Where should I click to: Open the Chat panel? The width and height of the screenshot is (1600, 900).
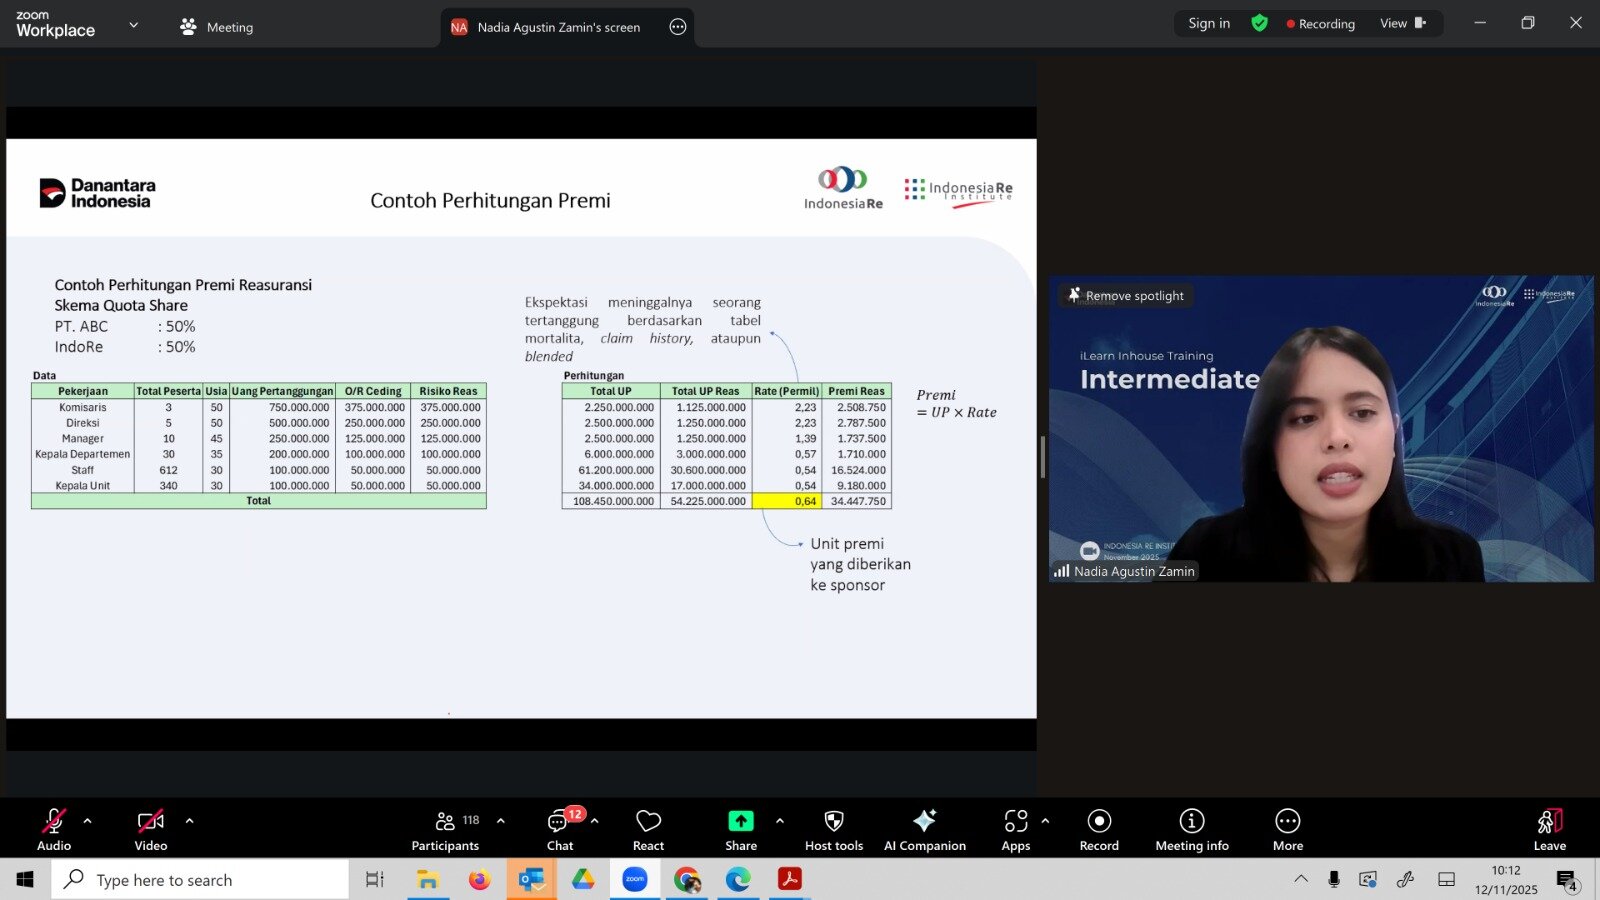coord(559,829)
